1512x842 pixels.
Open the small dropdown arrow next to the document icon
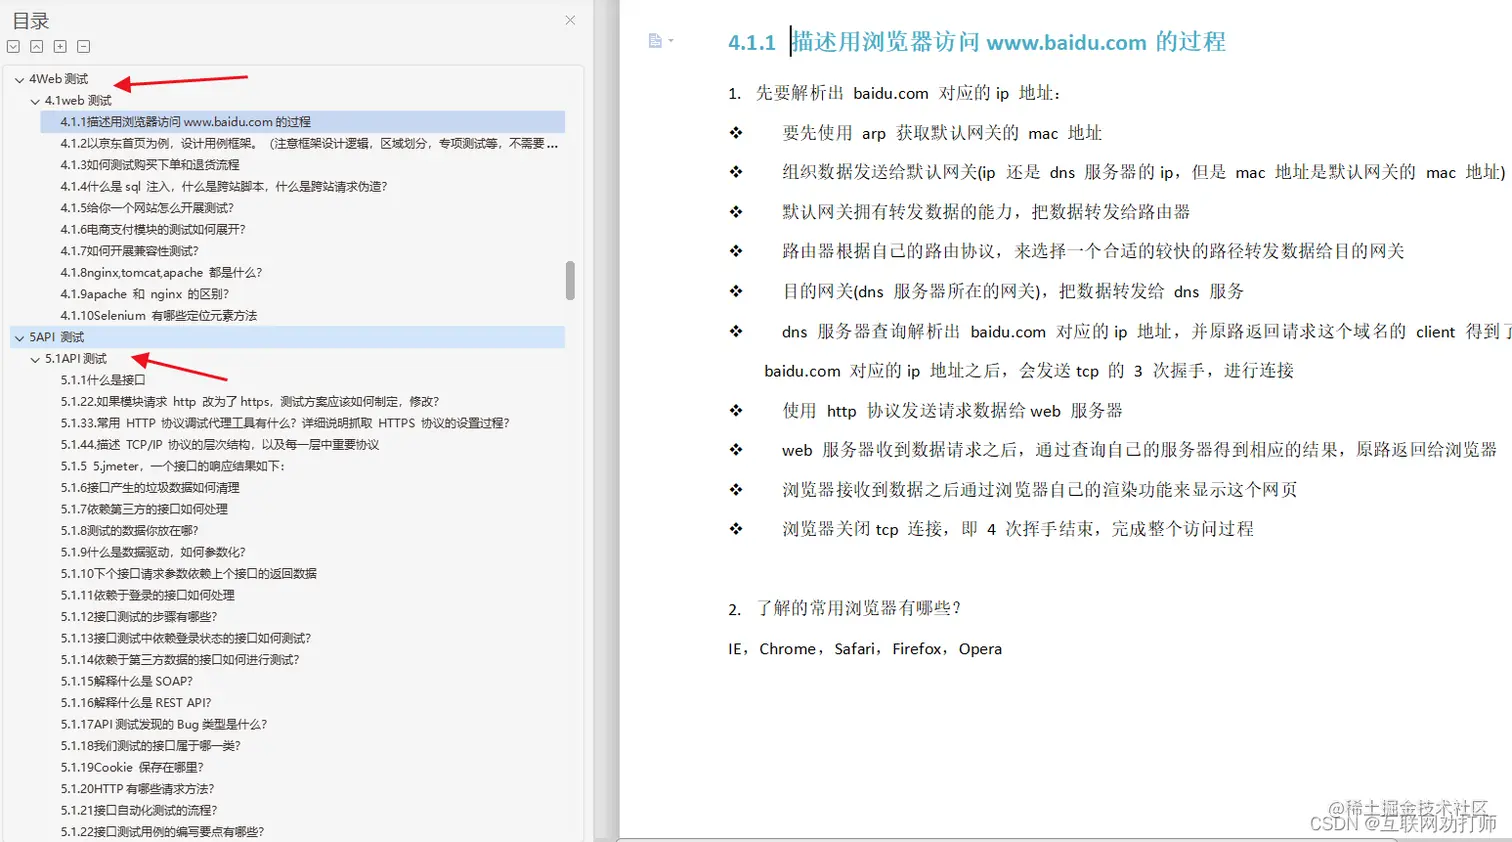671,41
